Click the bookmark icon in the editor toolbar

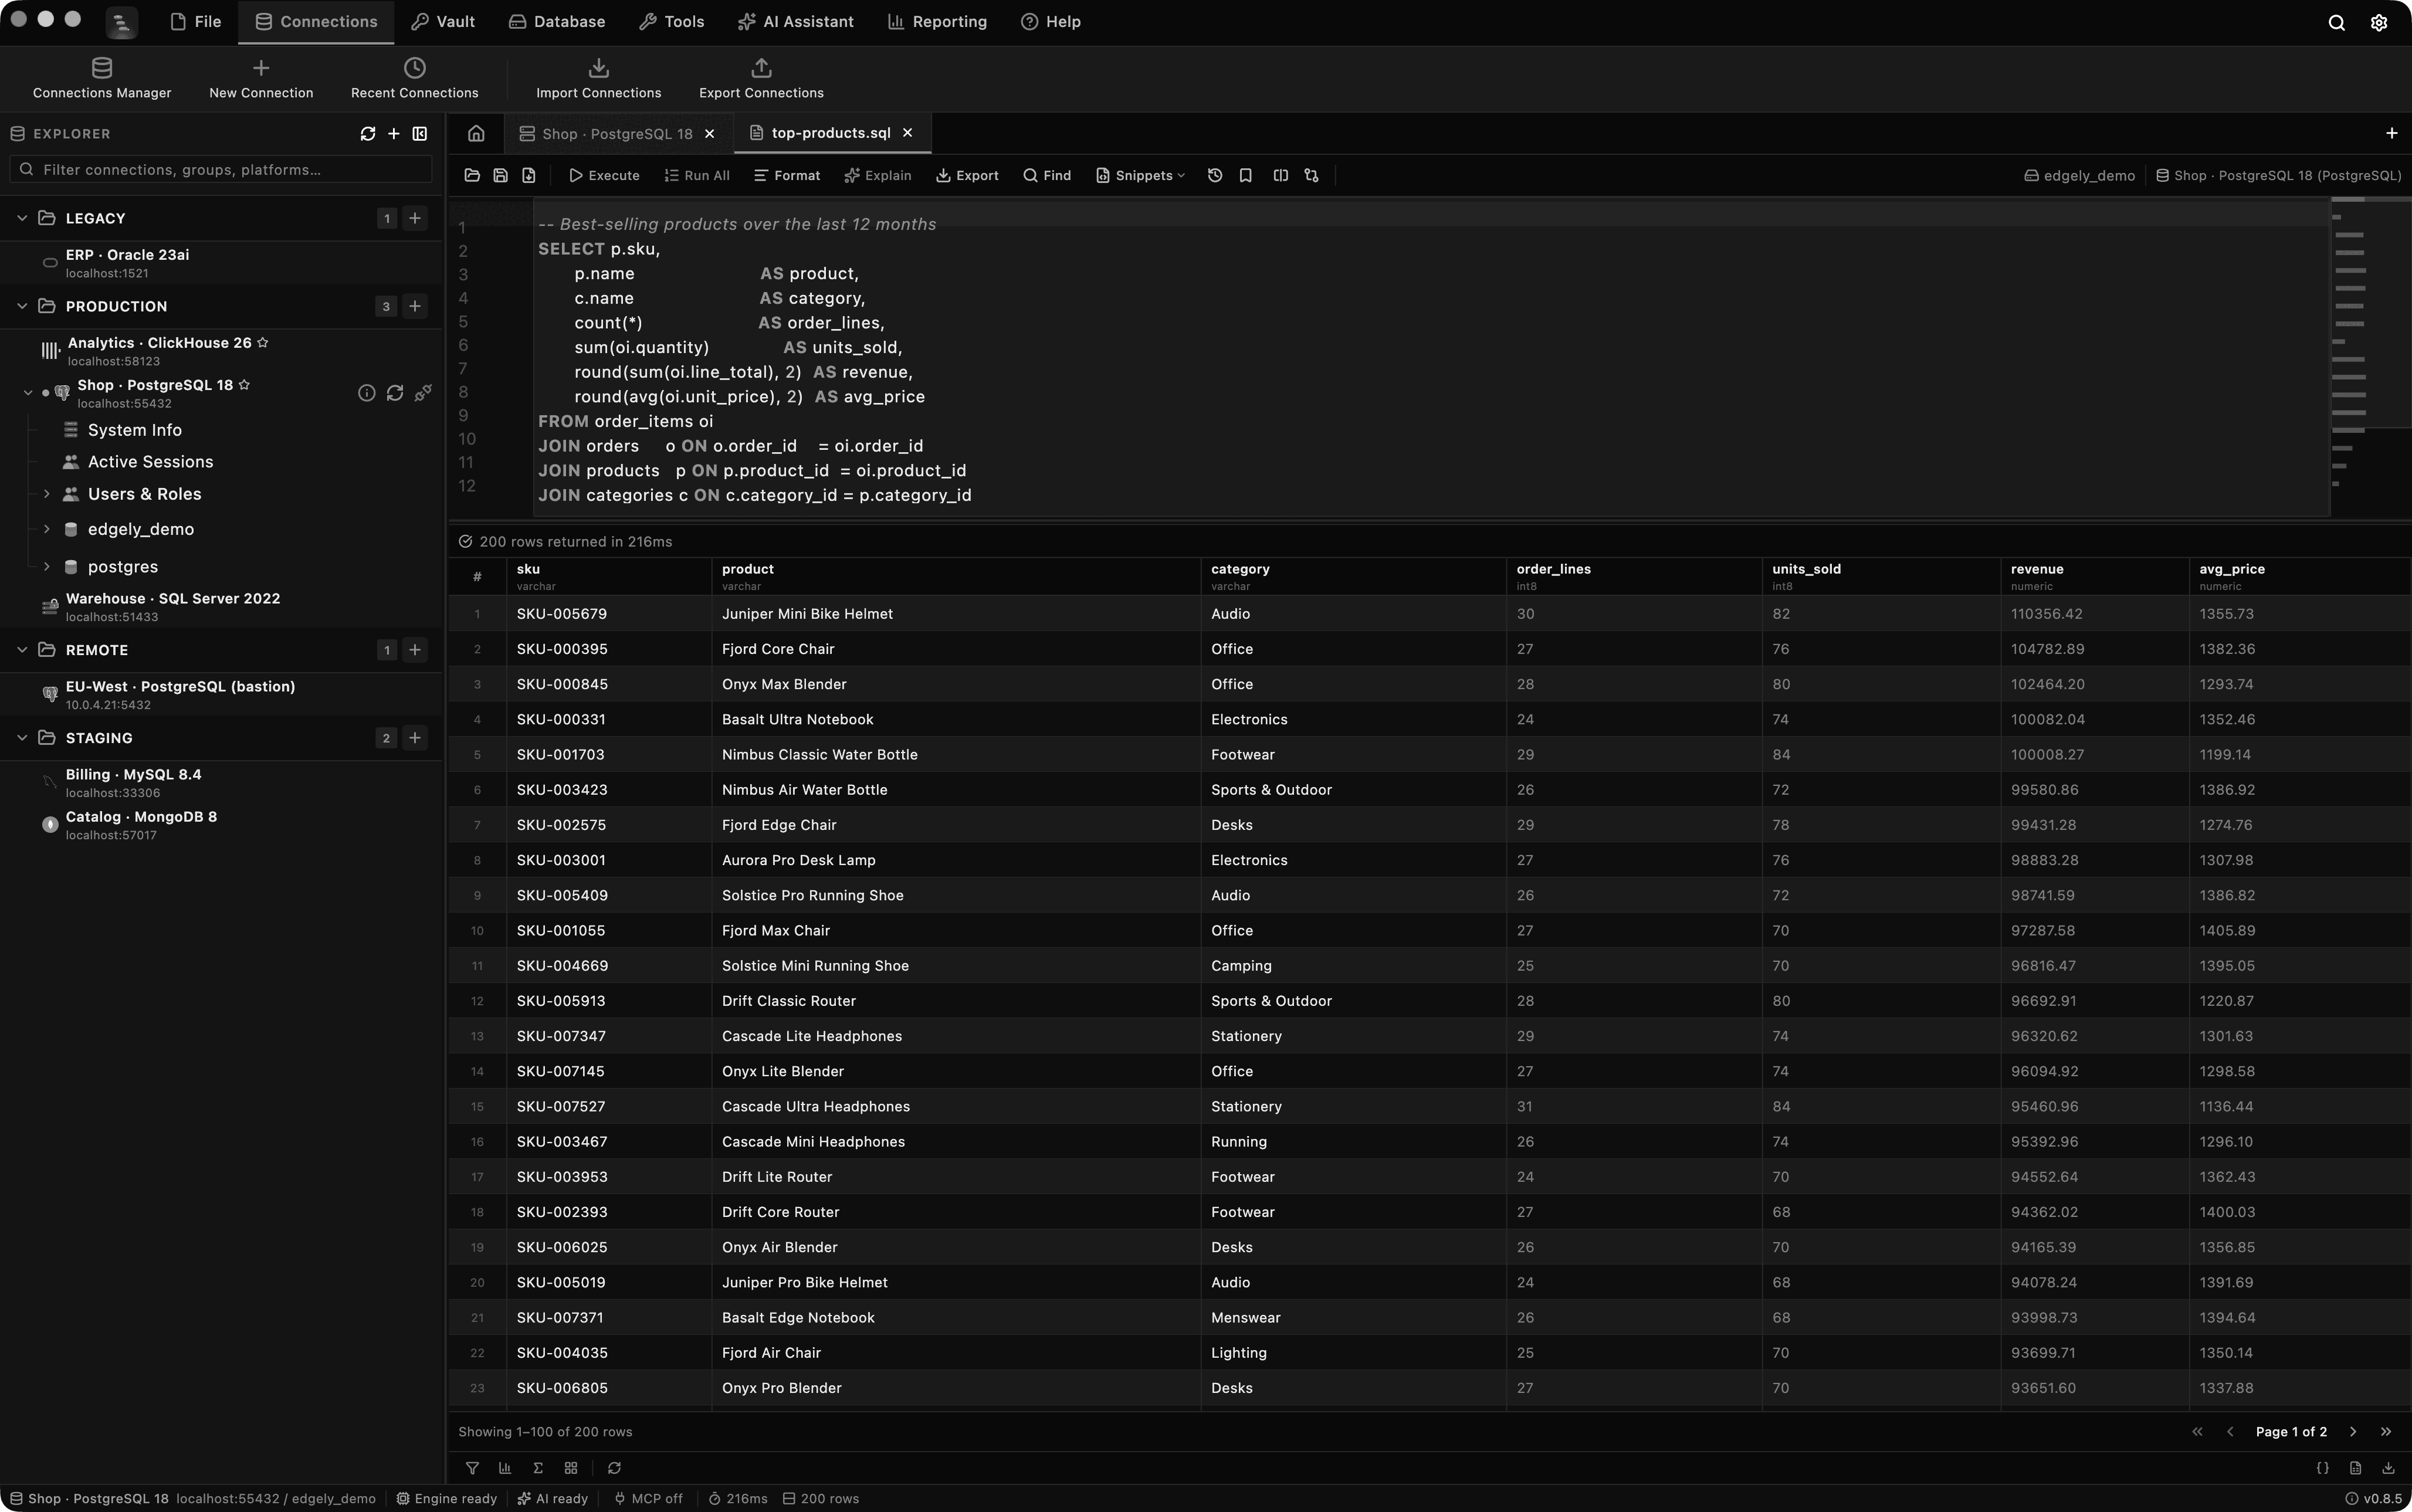click(1246, 176)
